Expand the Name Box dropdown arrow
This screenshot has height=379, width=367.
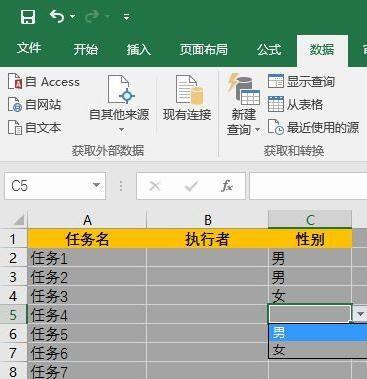point(97,185)
